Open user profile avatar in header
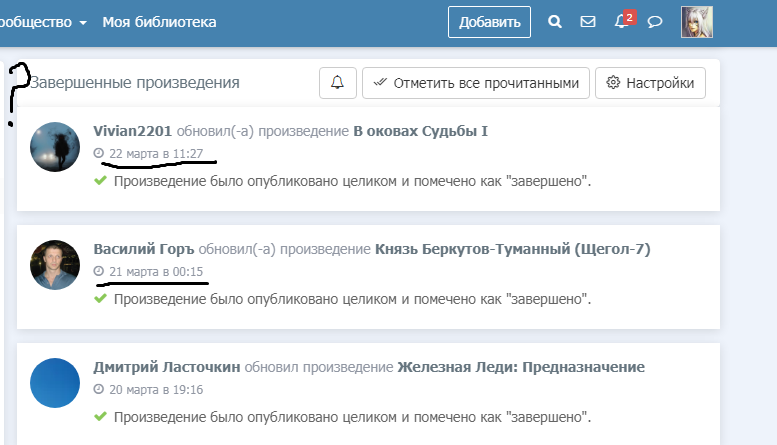Image resolution: width=777 pixels, height=445 pixels. 697,21
